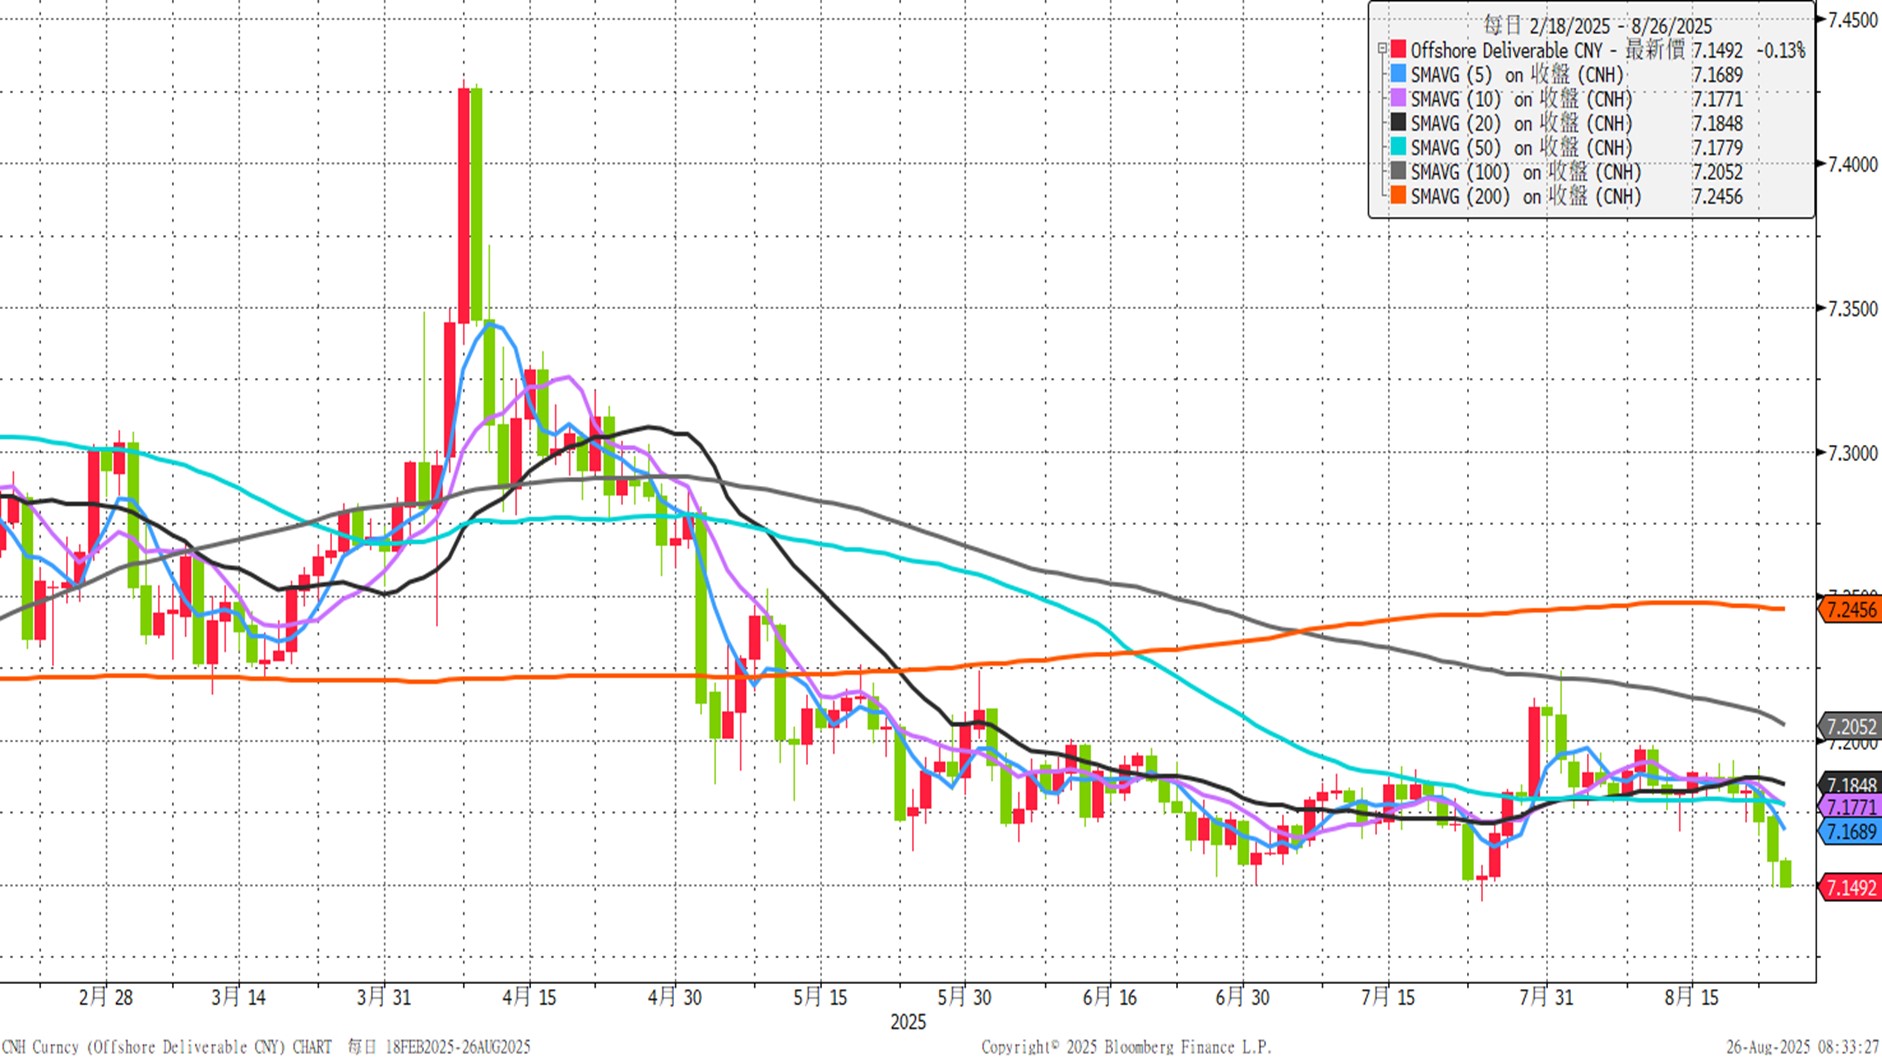Screen dimensions: 1882x1058
Task: Click the 7.4500 y-axis label
Action: click(x=1853, y=20)
